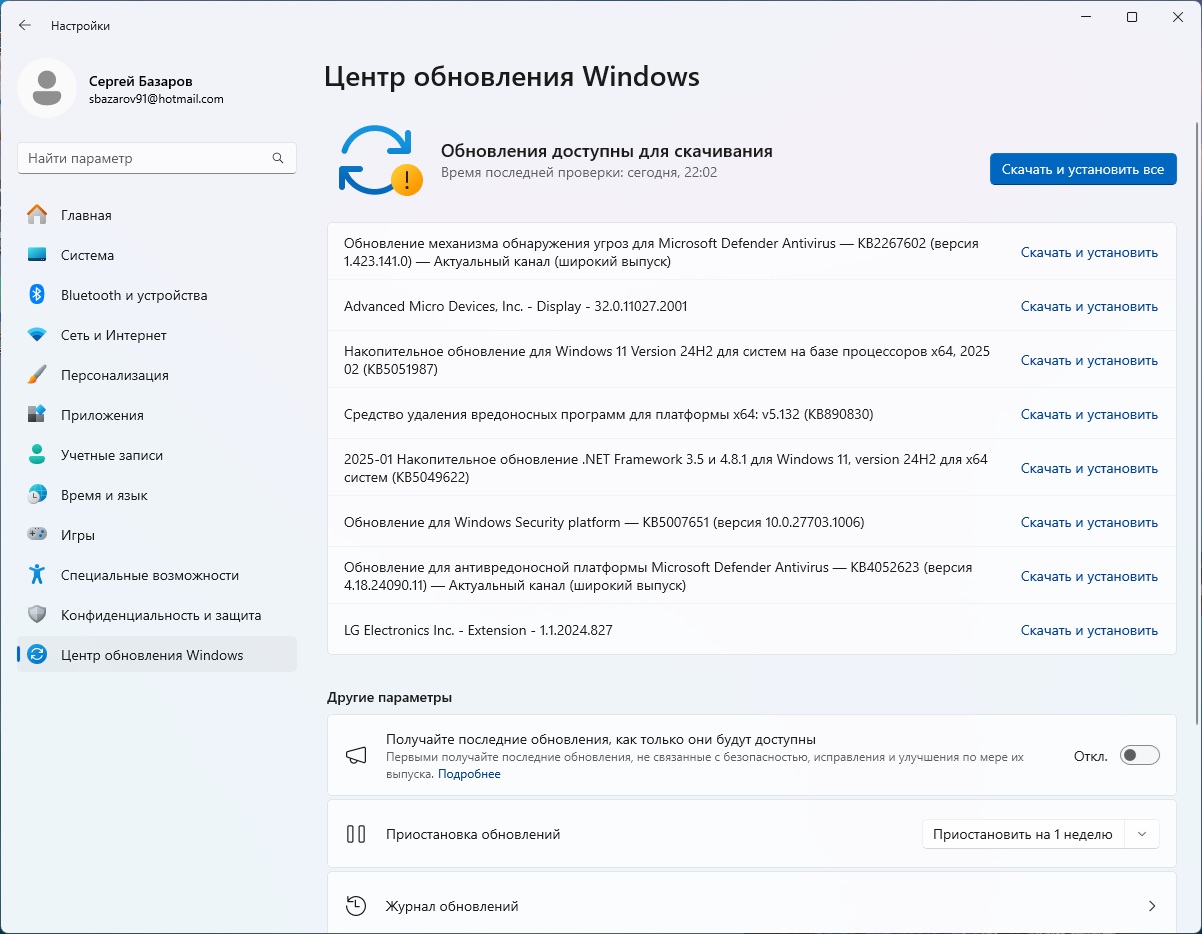Select Персонализация in the sidebar
This screenshot has height=934, width=1202.
(x=157, y=375)
